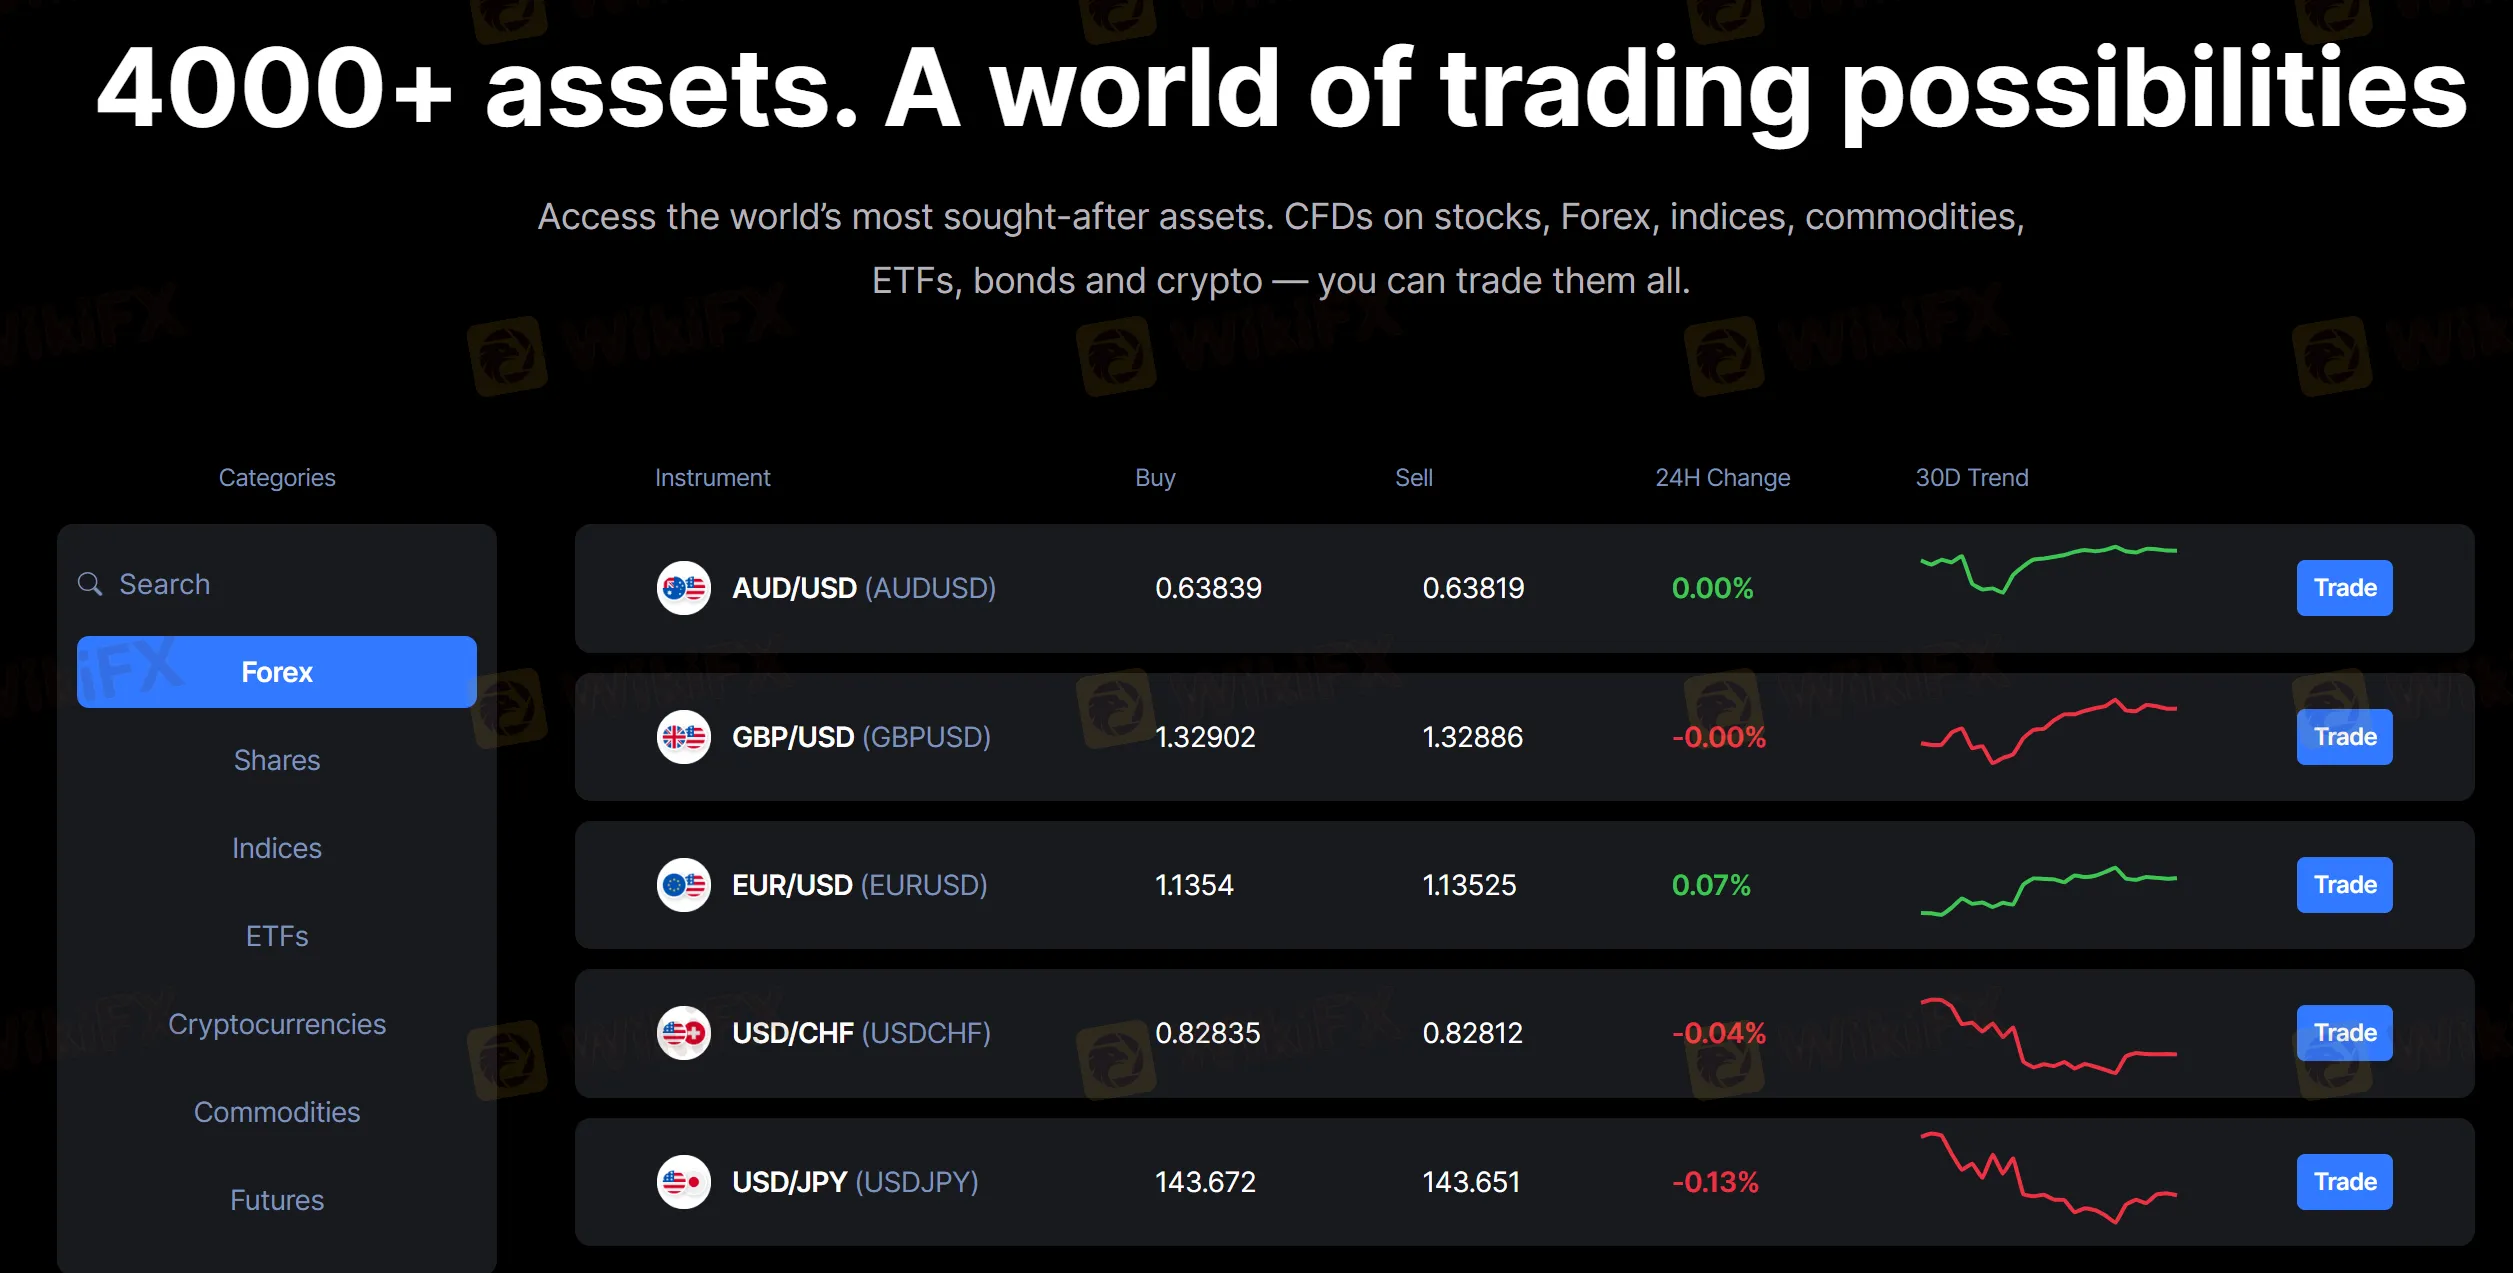2513x1273 pixels.
Task: Click the EUR/USD flag pair icon
Action: click(x=684, y=885)
